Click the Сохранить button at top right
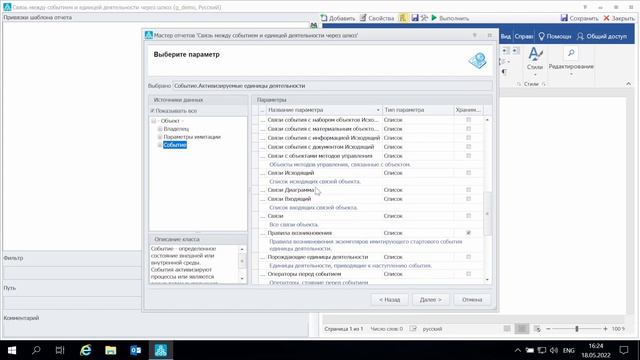The height and width of the screenshot is (360, 640). [579, 18]
